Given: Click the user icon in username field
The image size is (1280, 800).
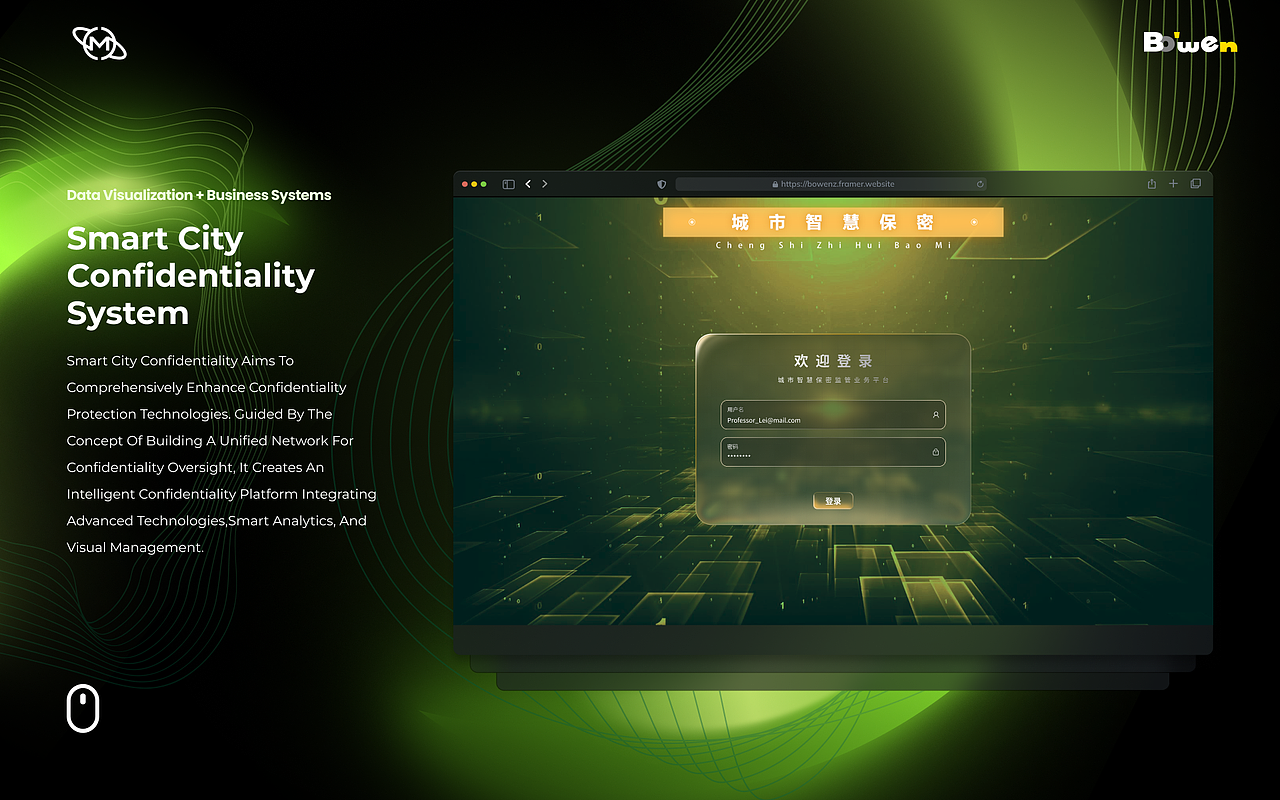Looking at the screenshot, I should pos(936,415).
